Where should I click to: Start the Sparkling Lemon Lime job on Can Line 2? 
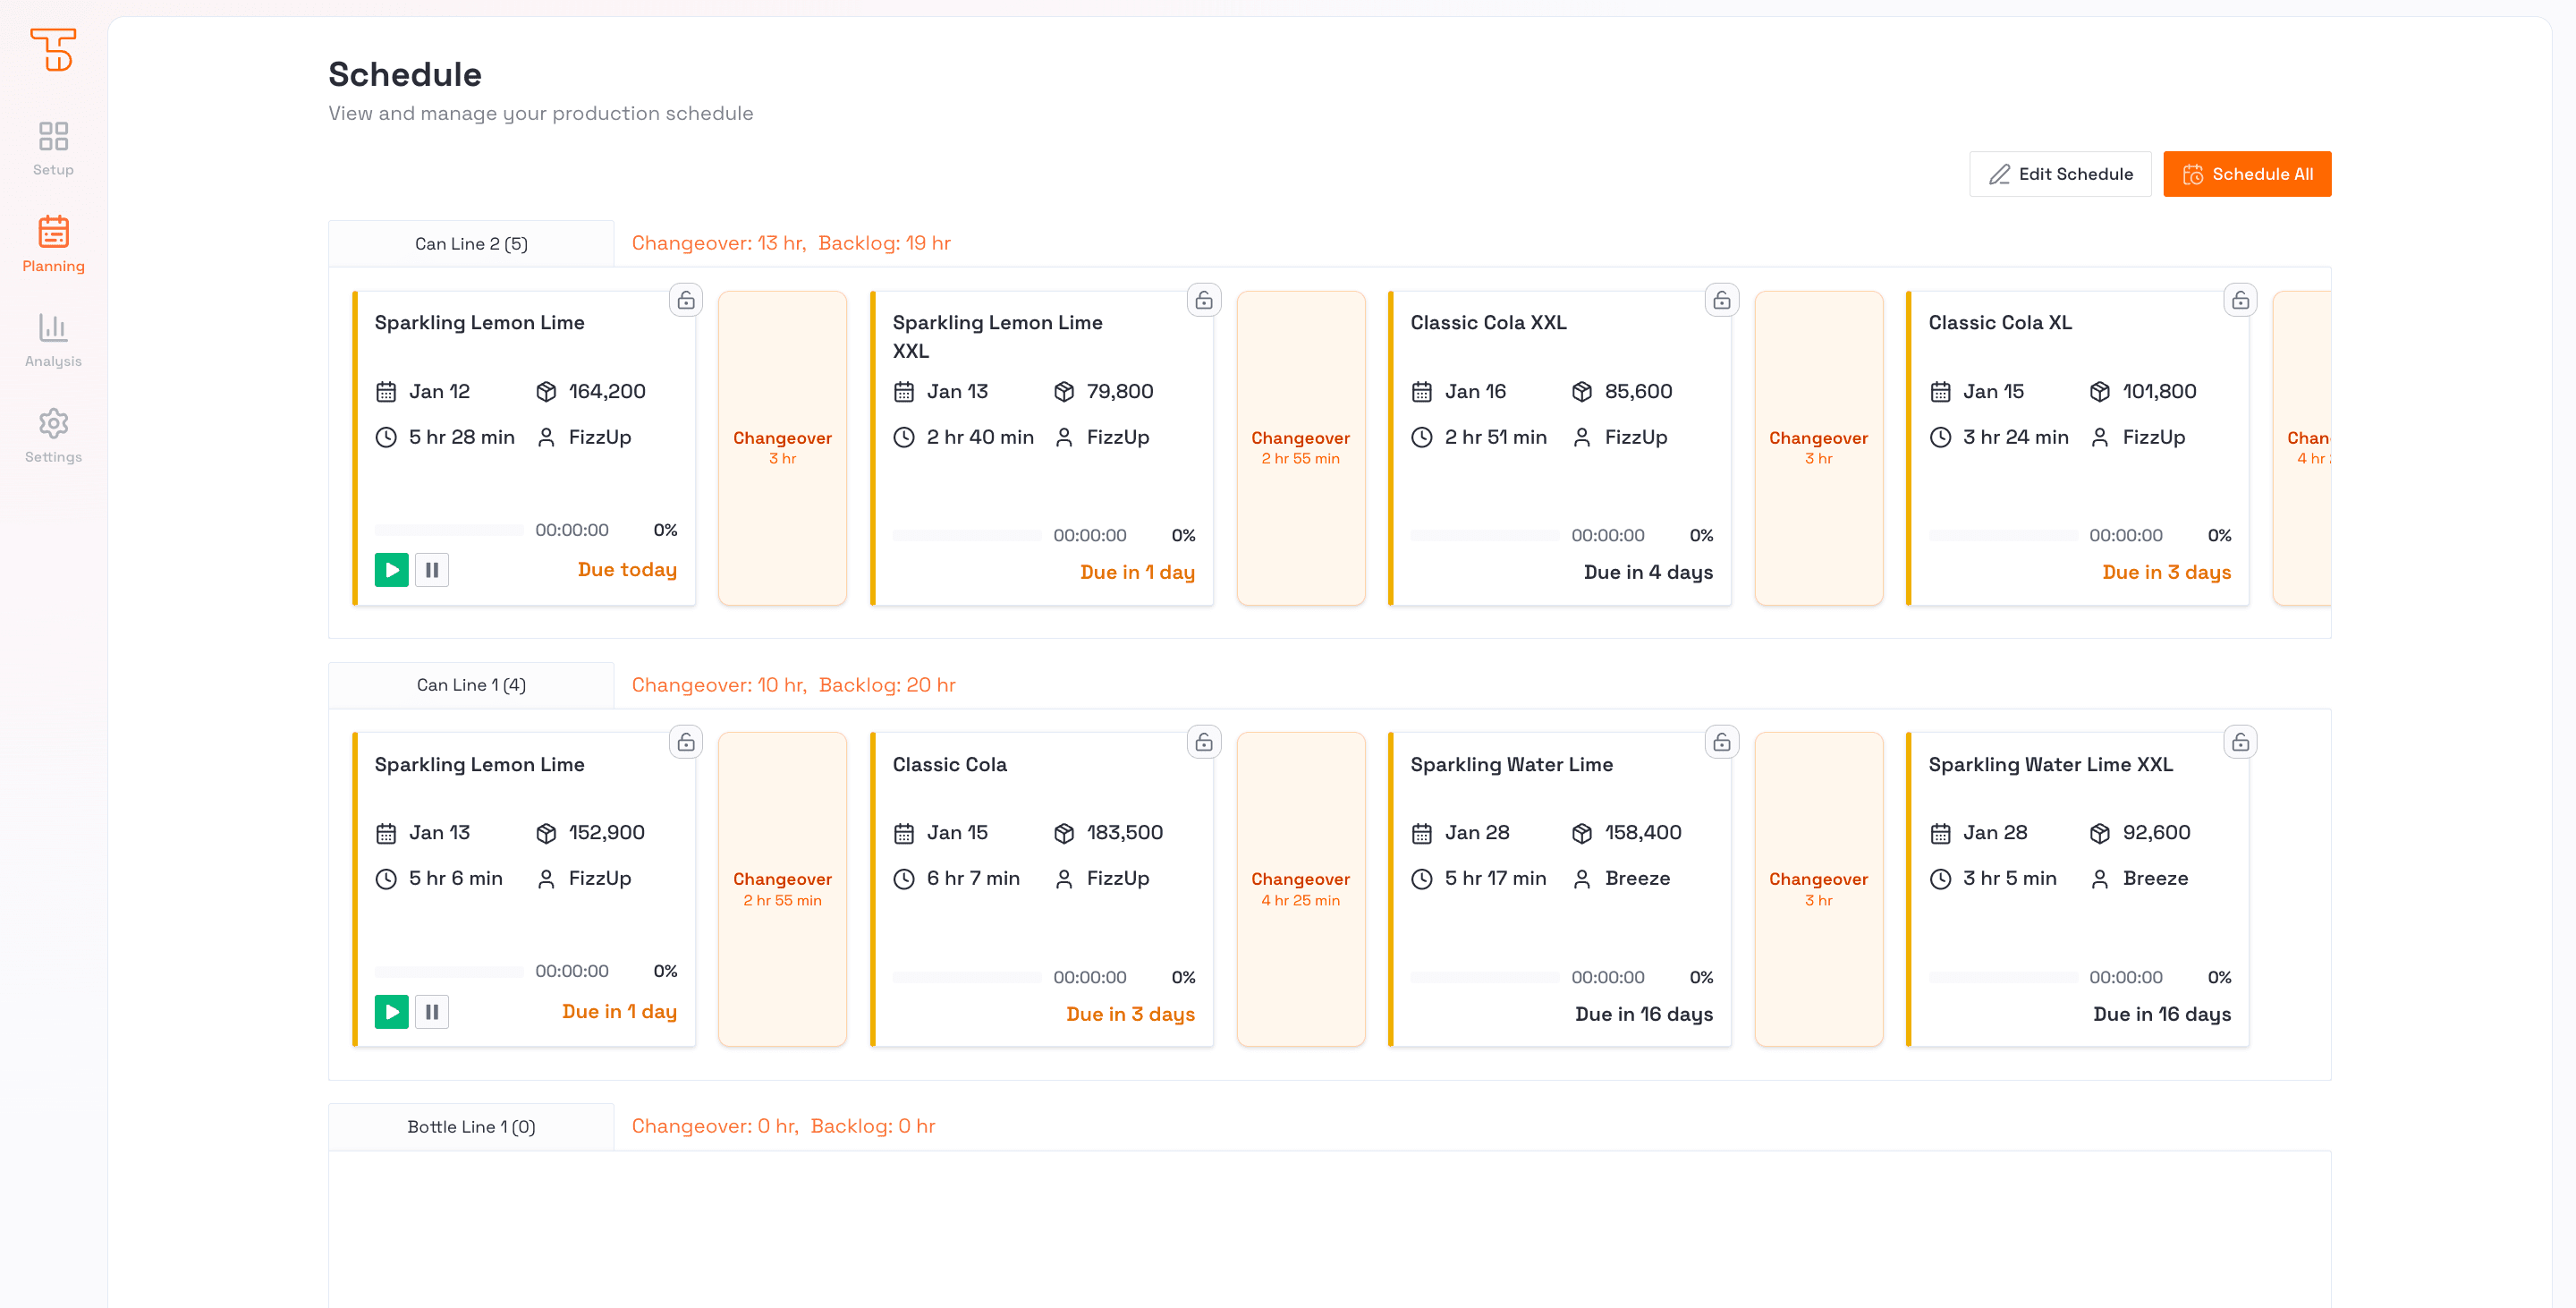391,570
